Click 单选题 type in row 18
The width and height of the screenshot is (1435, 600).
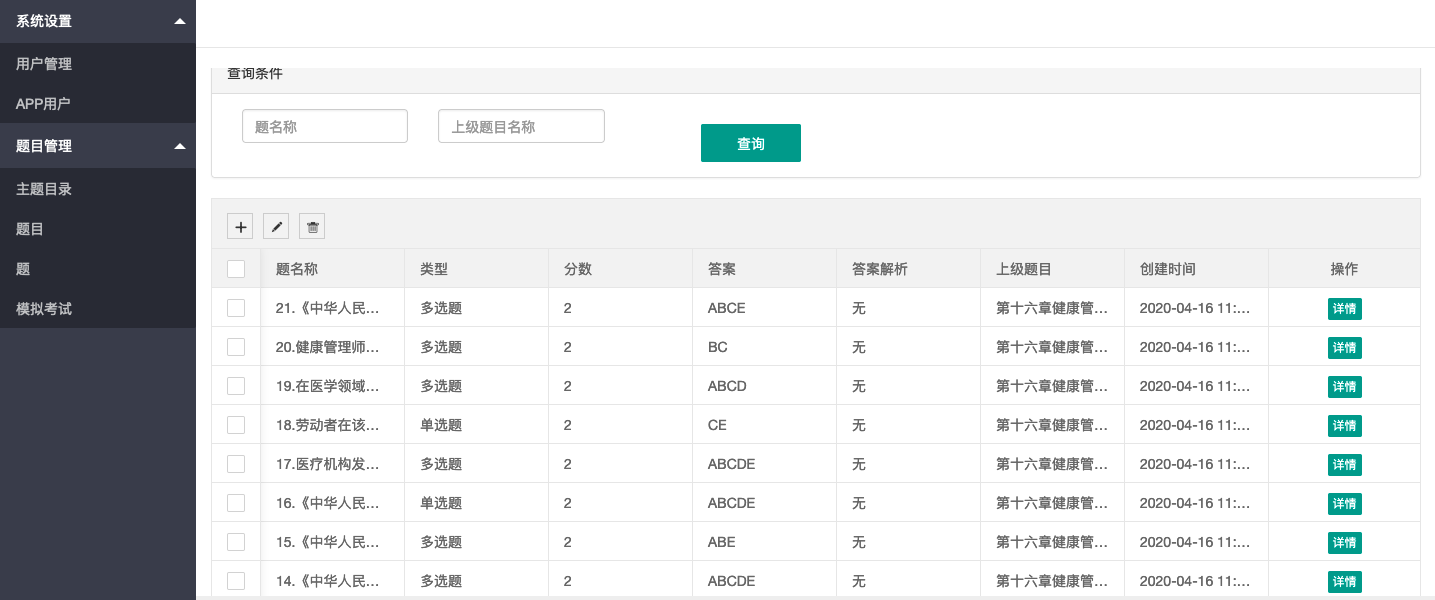pyautogui.click(x=441, y=425)
